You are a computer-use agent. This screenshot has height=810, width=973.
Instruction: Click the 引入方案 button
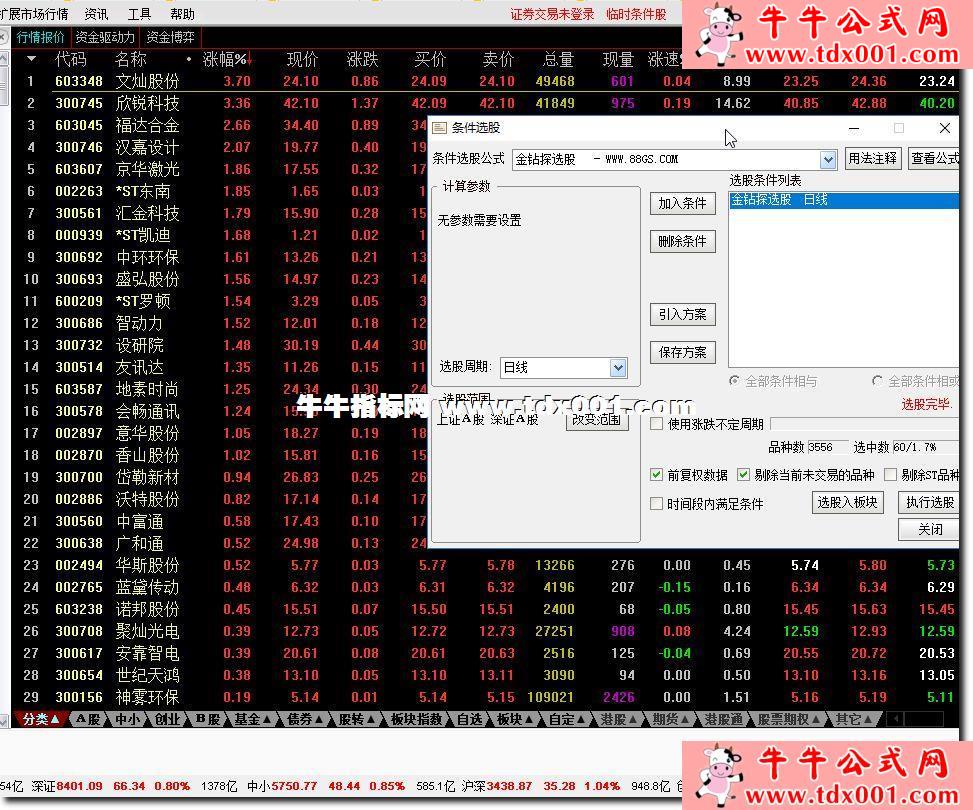(682, 315)
